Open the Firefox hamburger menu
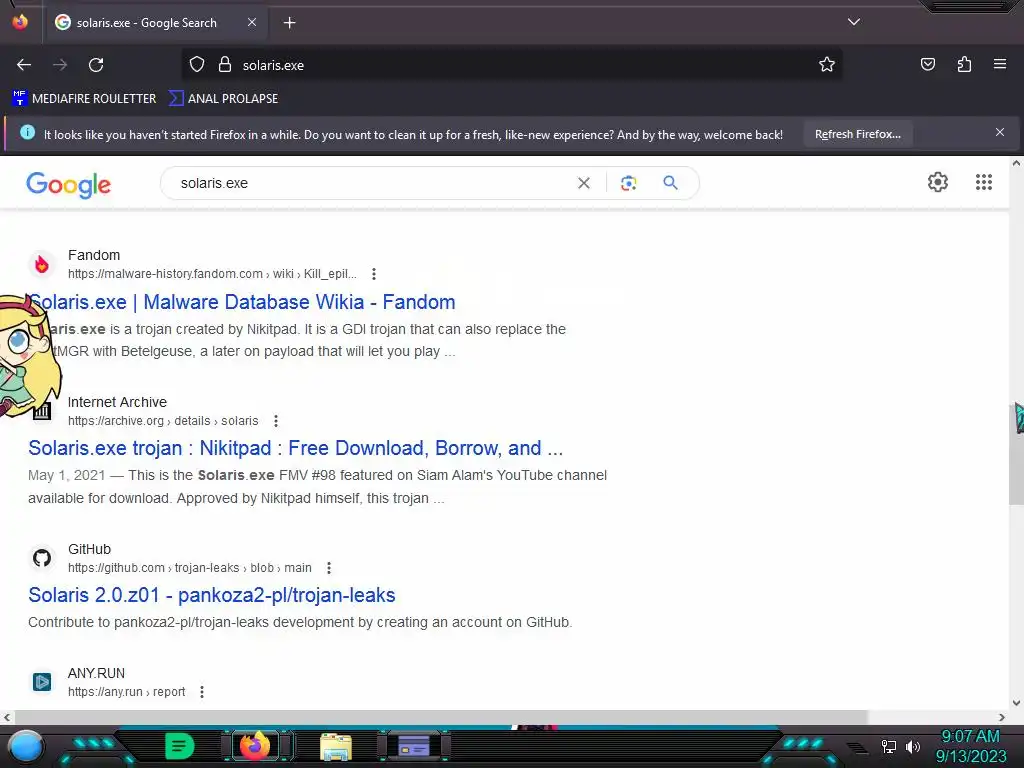Screen dimensions: 1024x768 999,64
